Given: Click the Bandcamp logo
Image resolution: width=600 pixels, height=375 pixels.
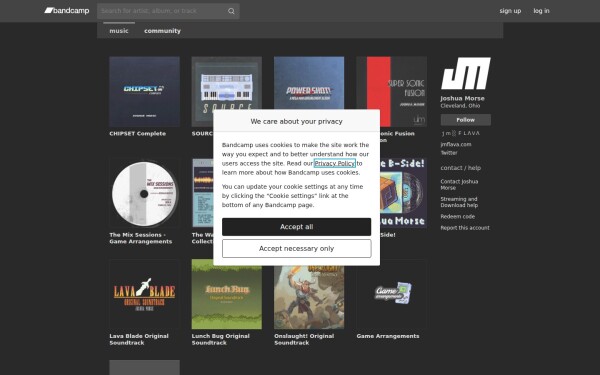Looking at the screenshot, I should coord(67,11).
